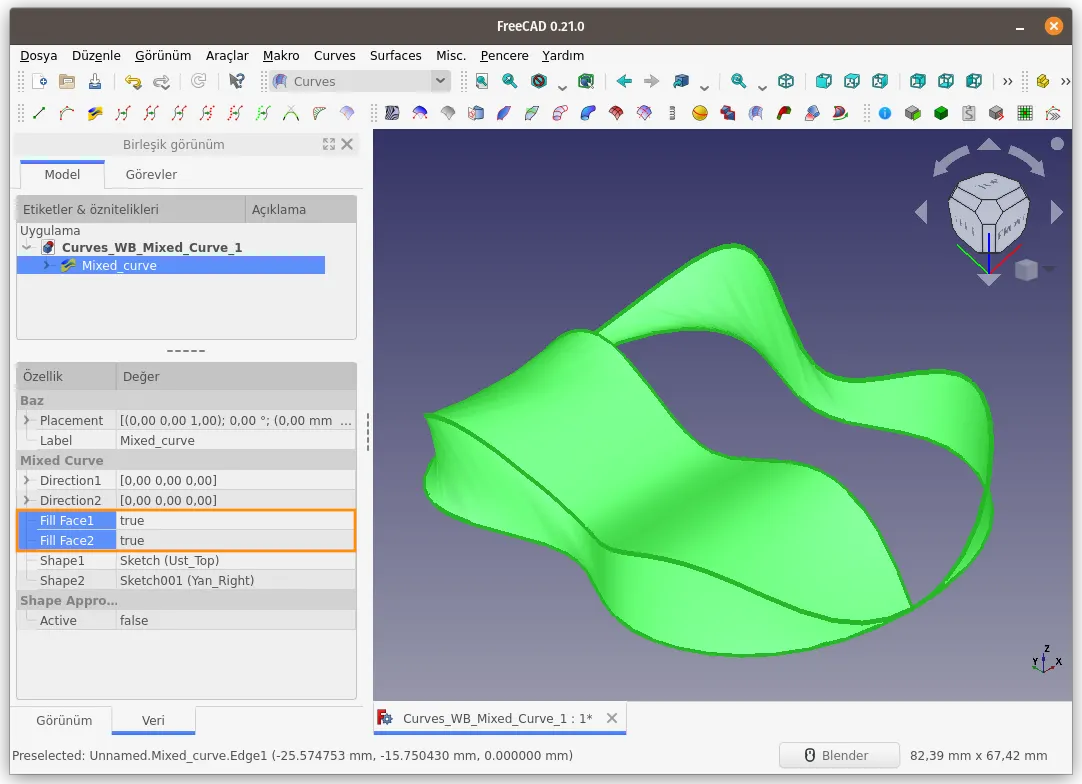The height and width of the screenshot is (784, 1082).
Task: Click the yellow Part icon near toolbar end
Action: point(1043,81)
